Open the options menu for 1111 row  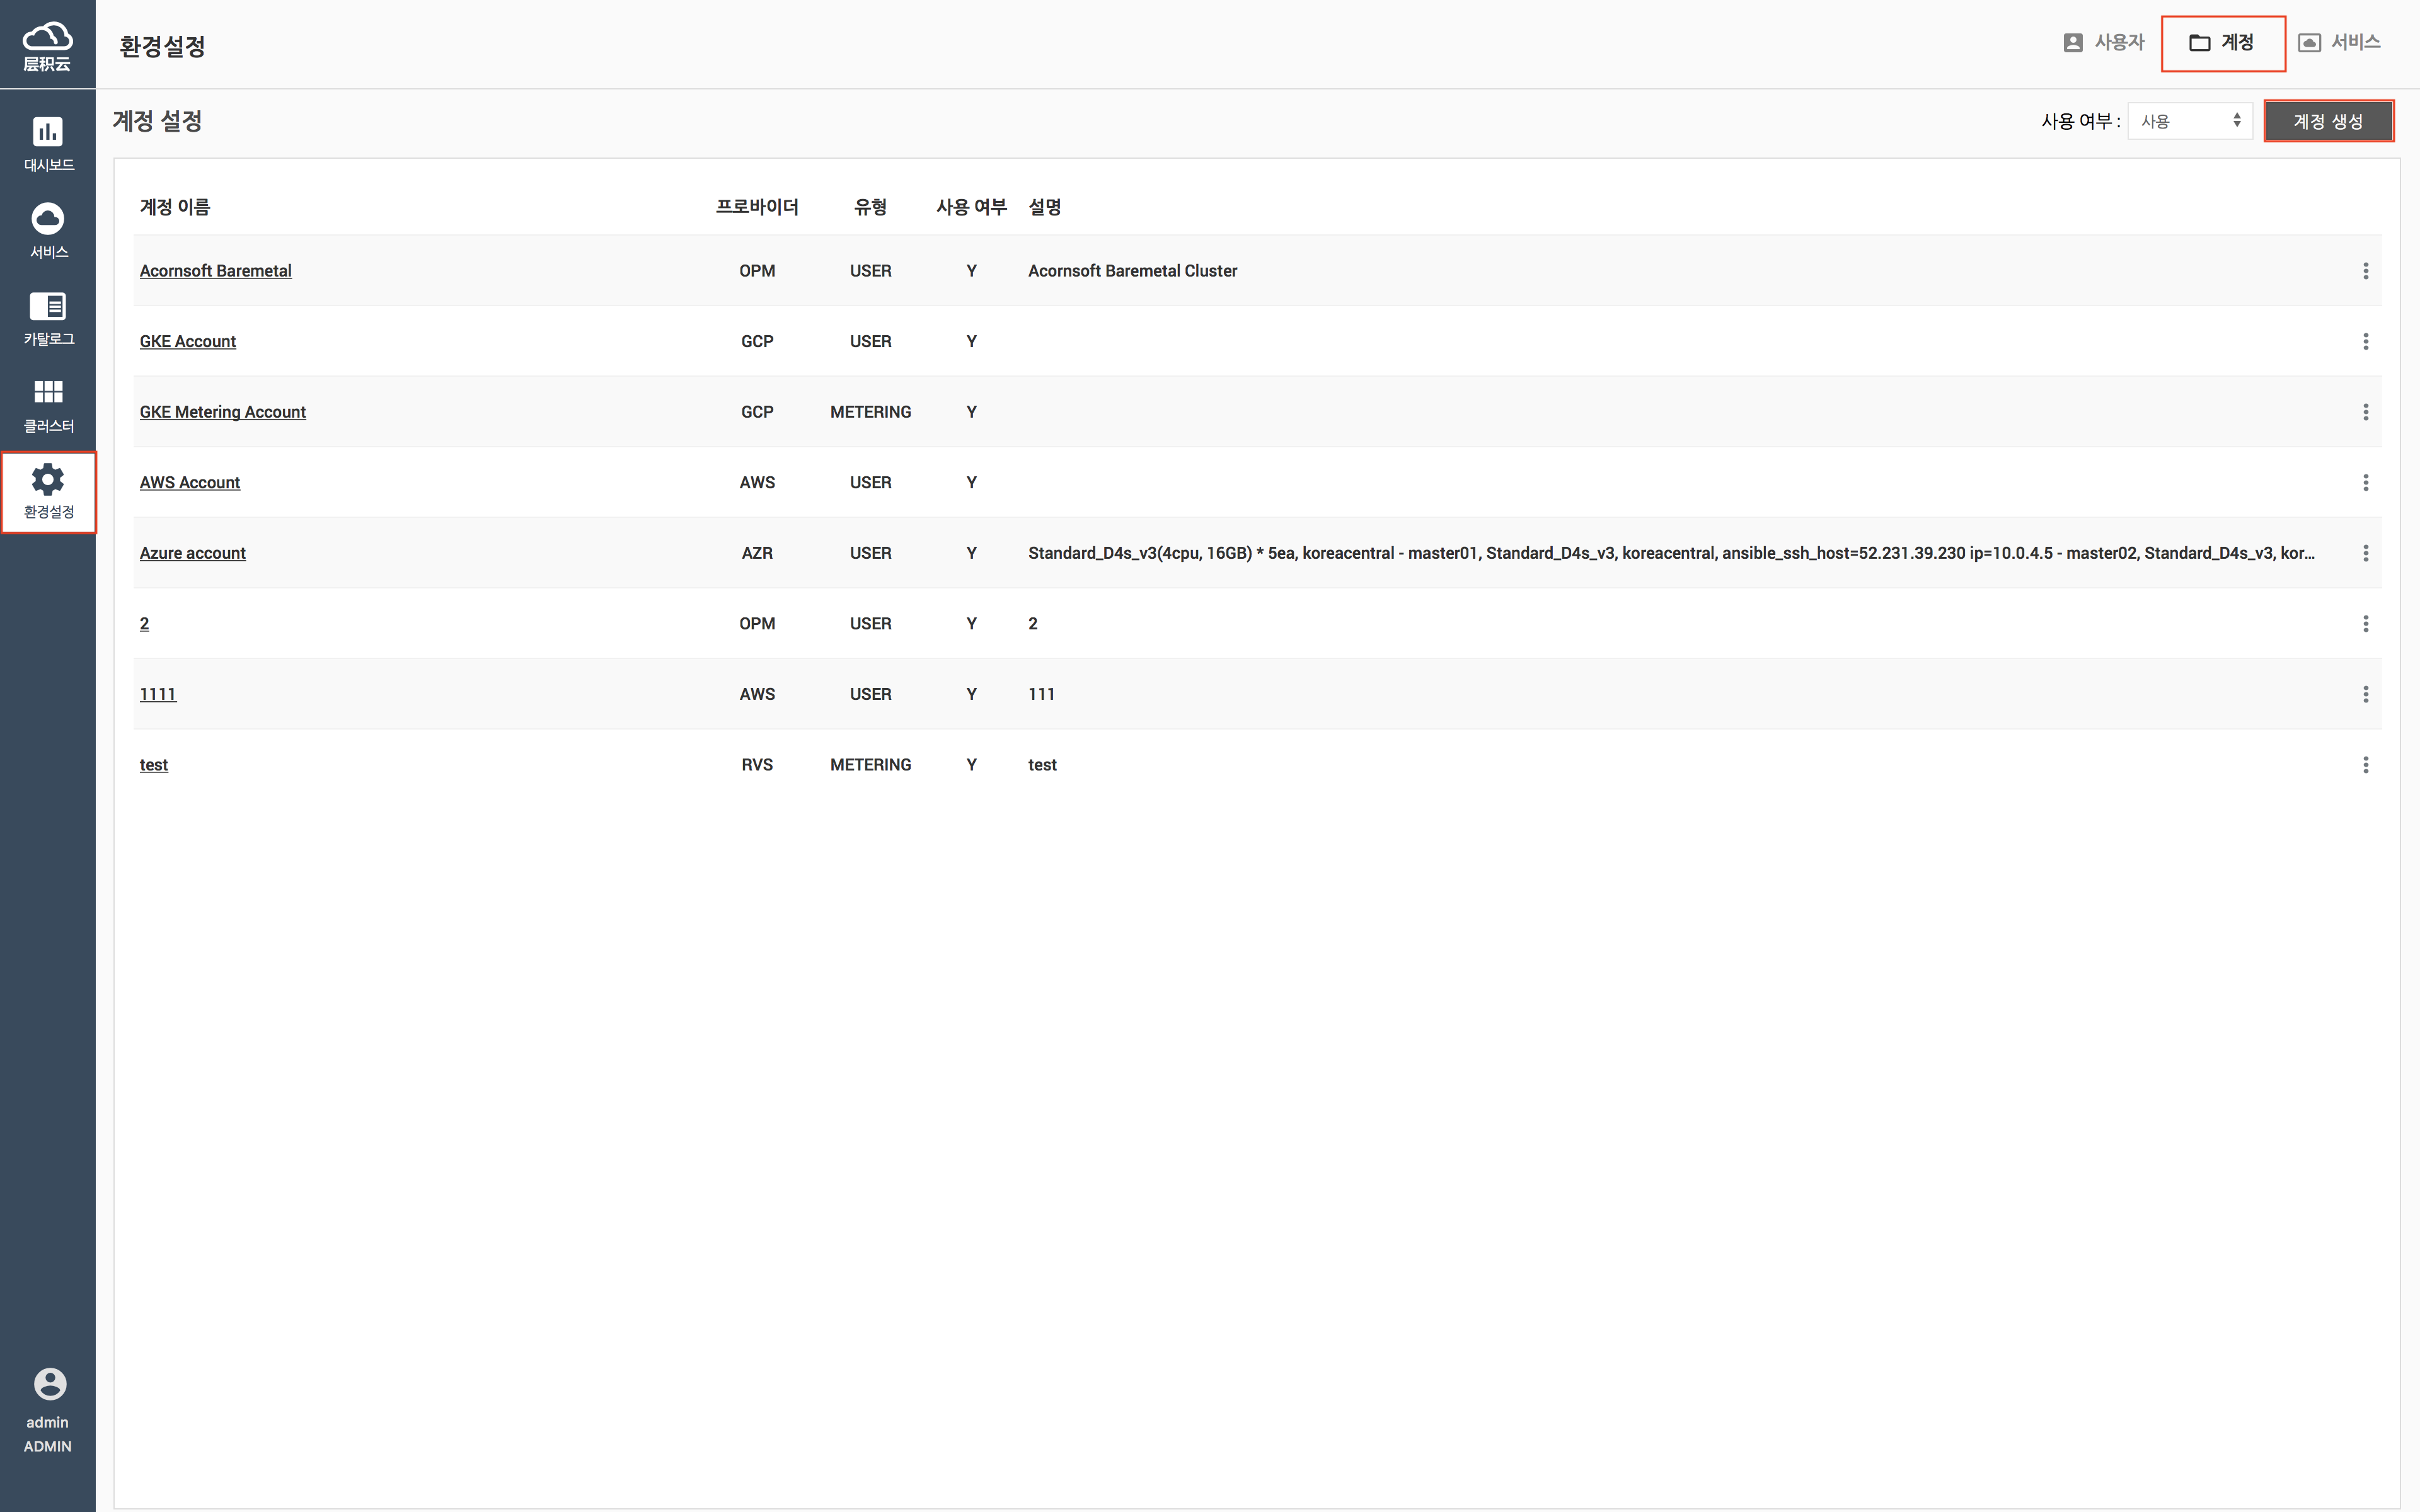click(2365, 694)
